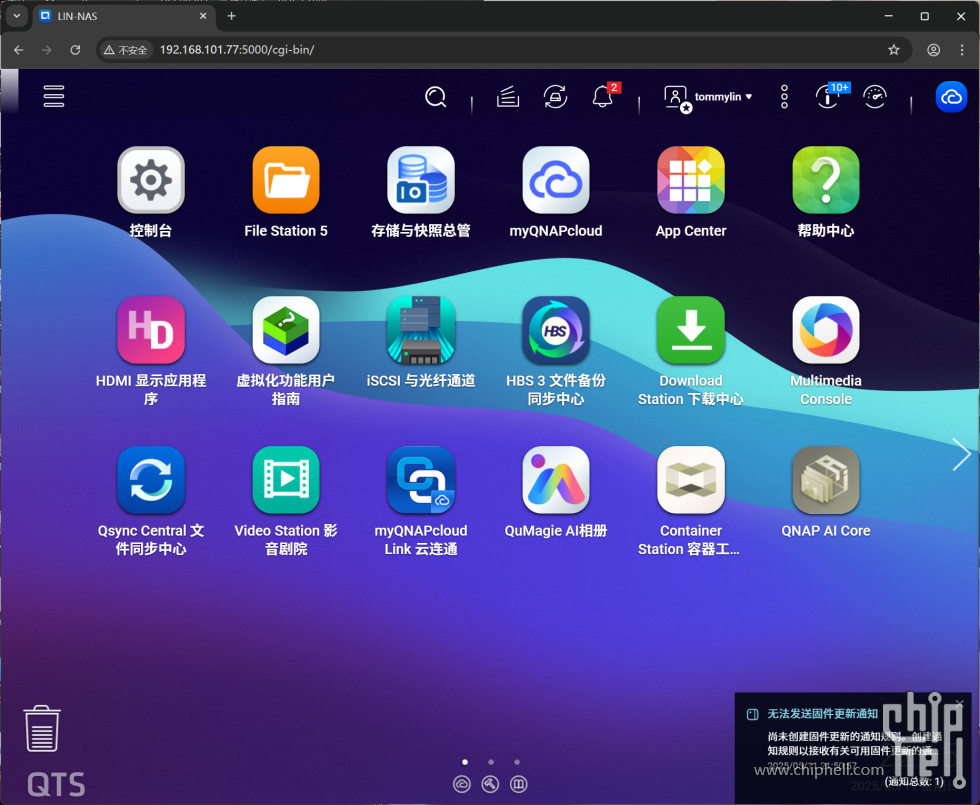Image resolution: width=980 pixels, height=805 pixels.
Task: Open the 帮助中心 help center
Action: (x=826, y=180)
